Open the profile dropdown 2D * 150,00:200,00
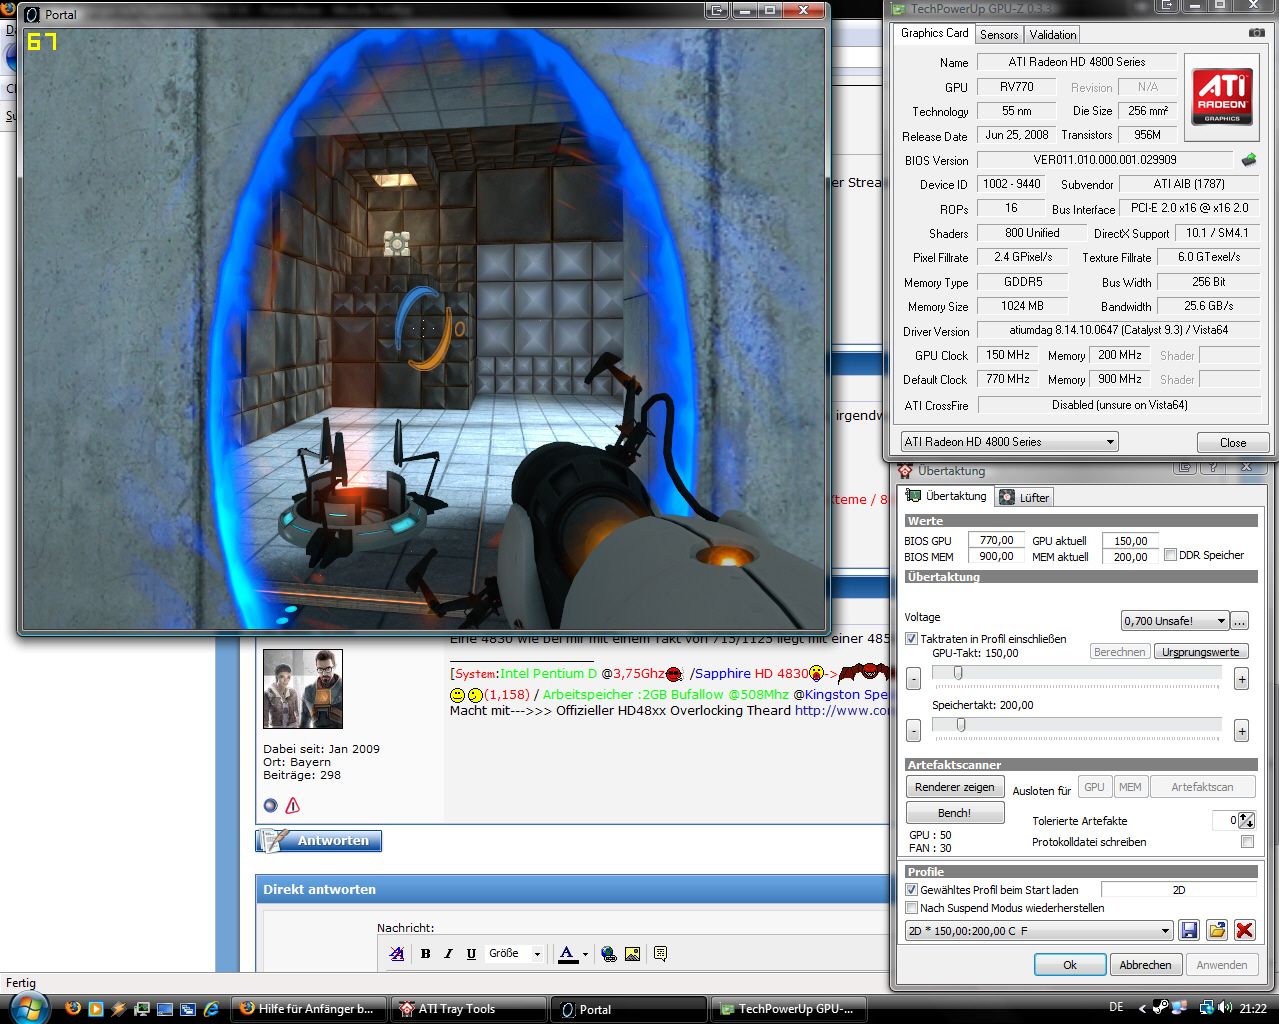This screenshot has height=1024, width=1279. (x=1039, y=931)
